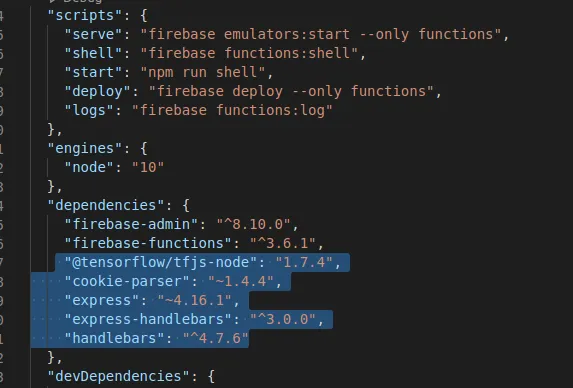Screen dimensions: 573x388
Task: Click the handlebars version "^4.7.6"
Action: click(x=216, y=338)
